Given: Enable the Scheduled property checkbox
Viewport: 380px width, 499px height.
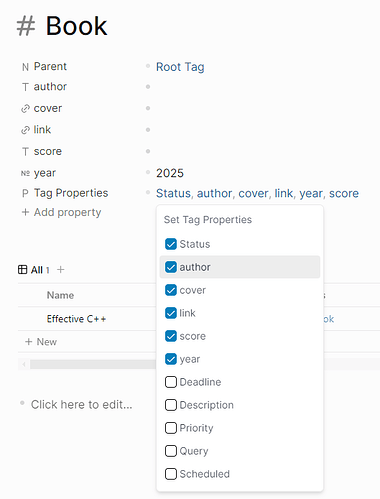Looking at the screenshot, I should [171, 474].
